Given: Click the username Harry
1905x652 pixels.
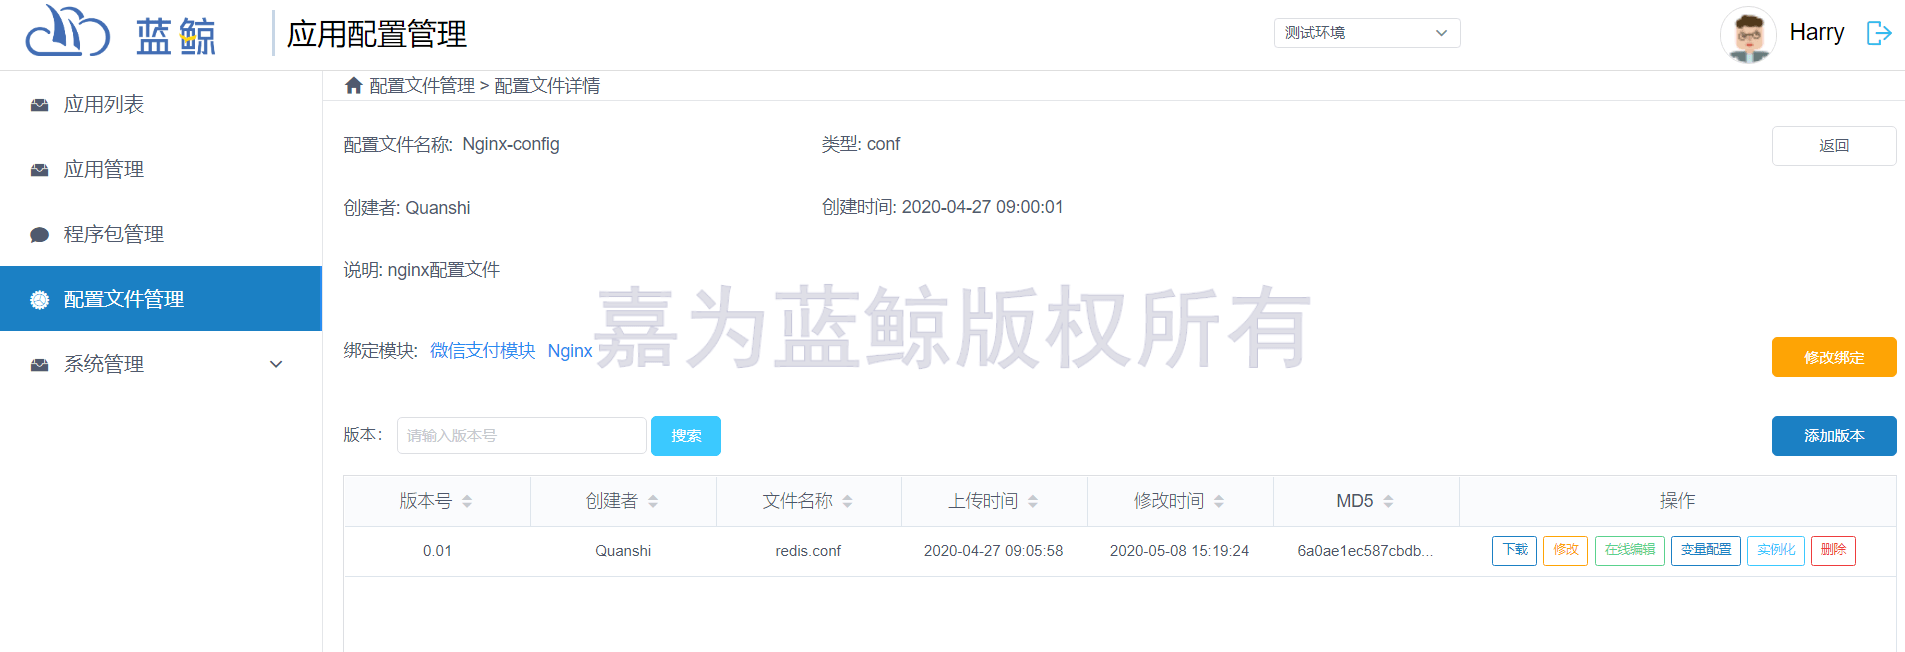Looking at the screenshot, I should (1816, 33).
